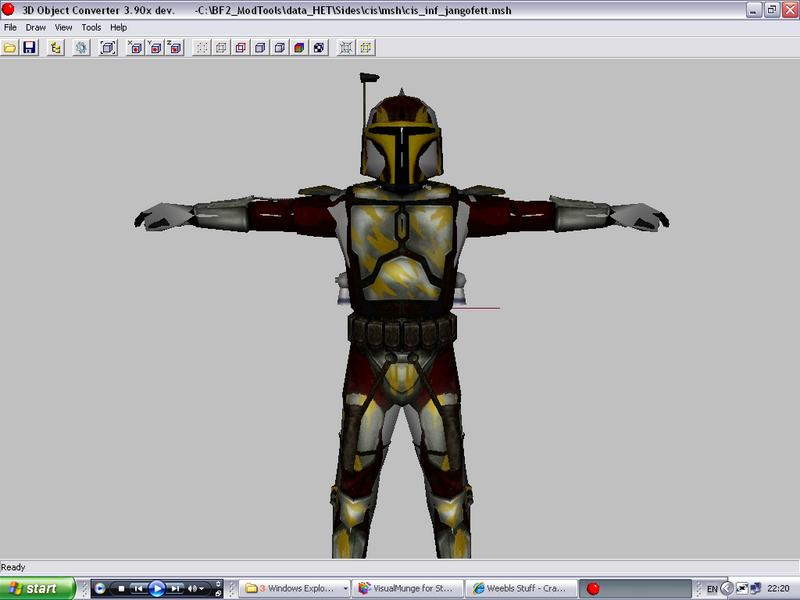Switch to Y axis view
This screenshot has width=800, height=600.
tap(155, 48)
